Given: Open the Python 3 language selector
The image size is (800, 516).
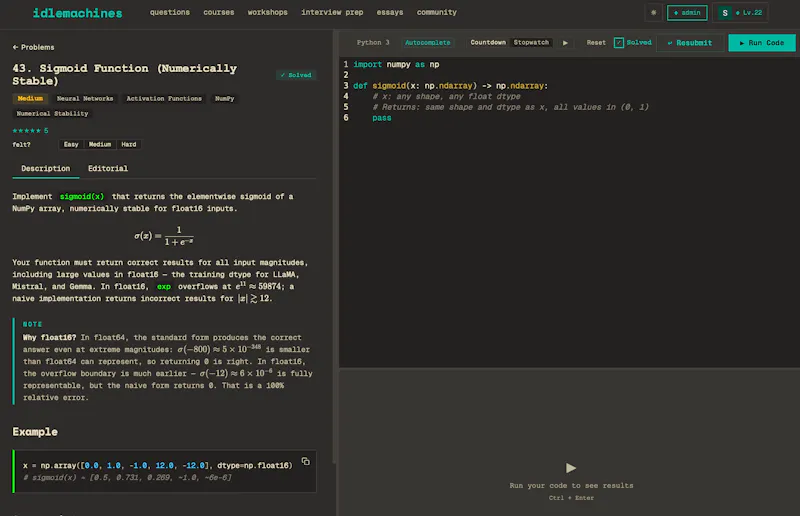Looking at the screenshot, I should [373, 42].
